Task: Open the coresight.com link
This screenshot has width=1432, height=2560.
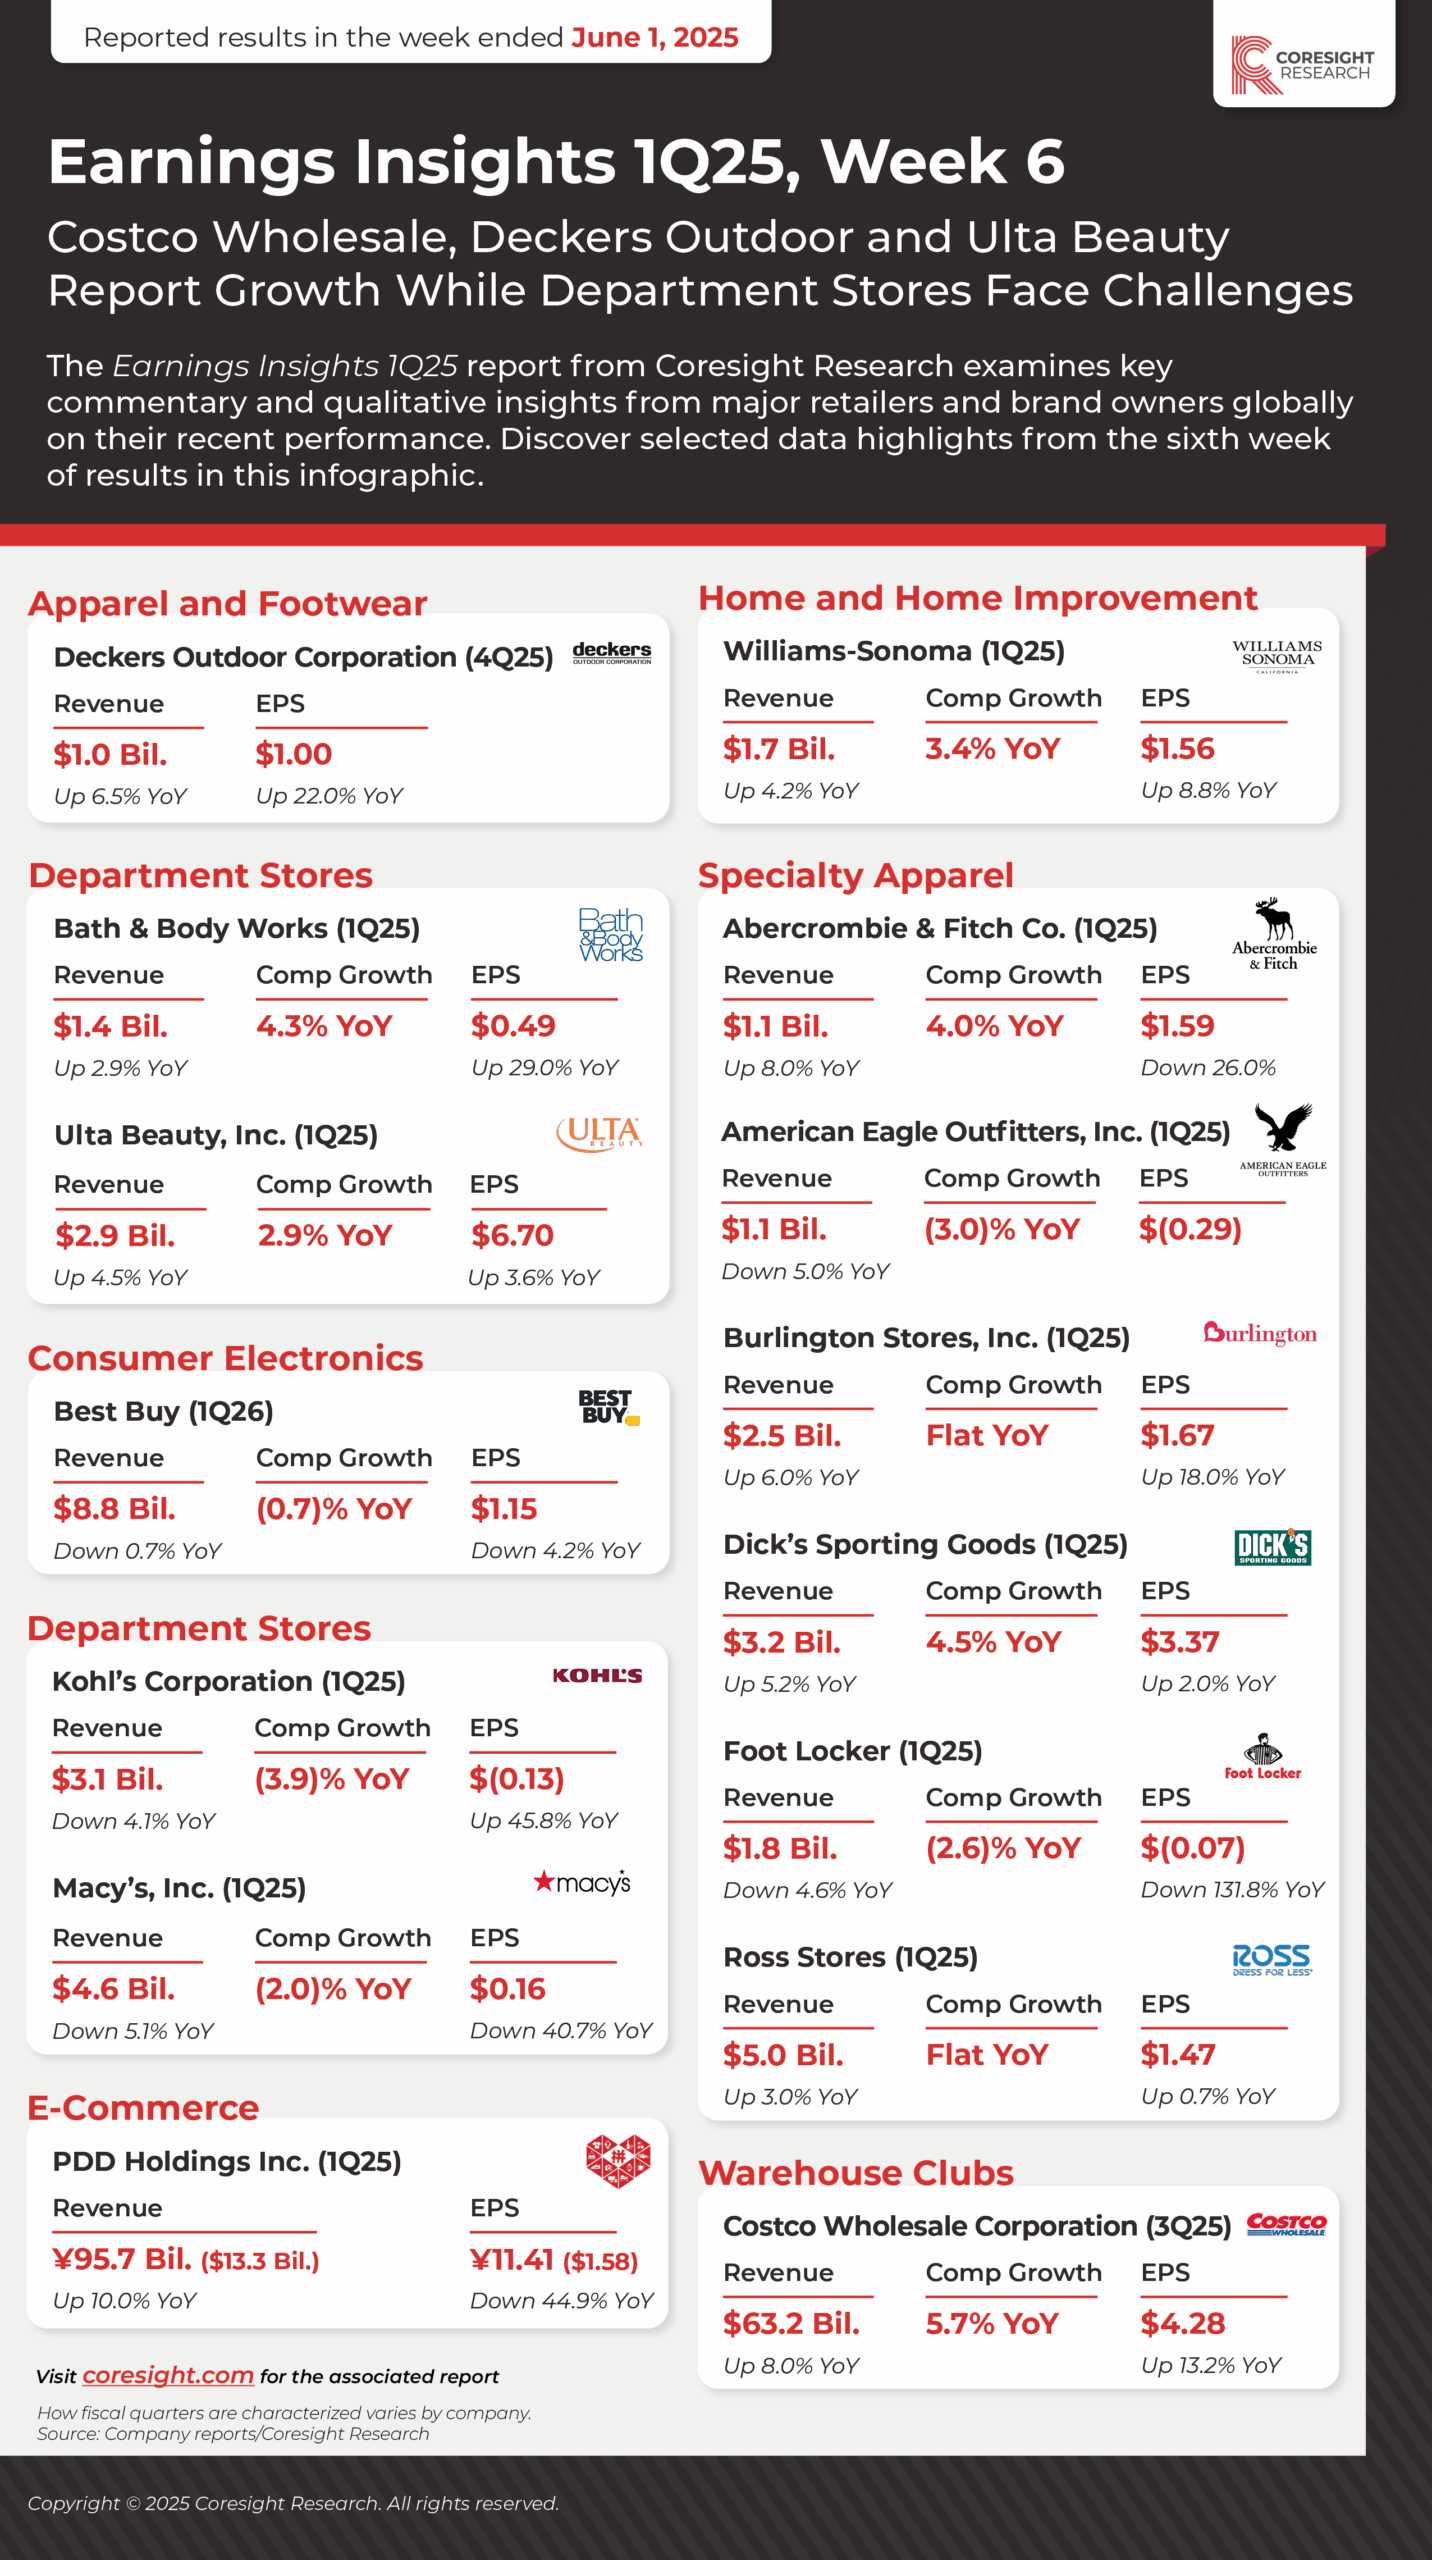Action: click(167, 2375)
